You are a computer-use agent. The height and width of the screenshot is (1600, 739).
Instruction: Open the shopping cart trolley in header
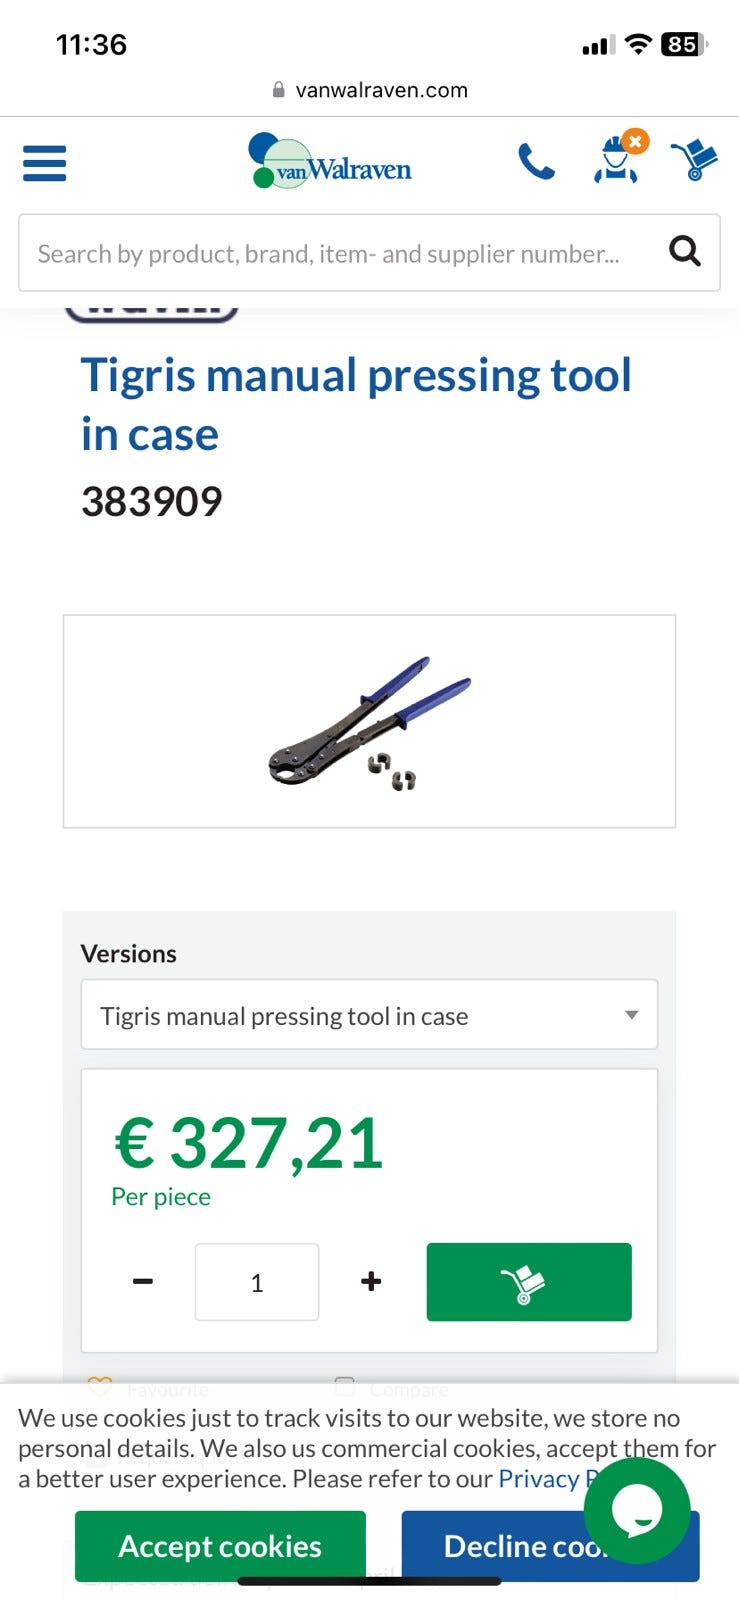[694, 160]
